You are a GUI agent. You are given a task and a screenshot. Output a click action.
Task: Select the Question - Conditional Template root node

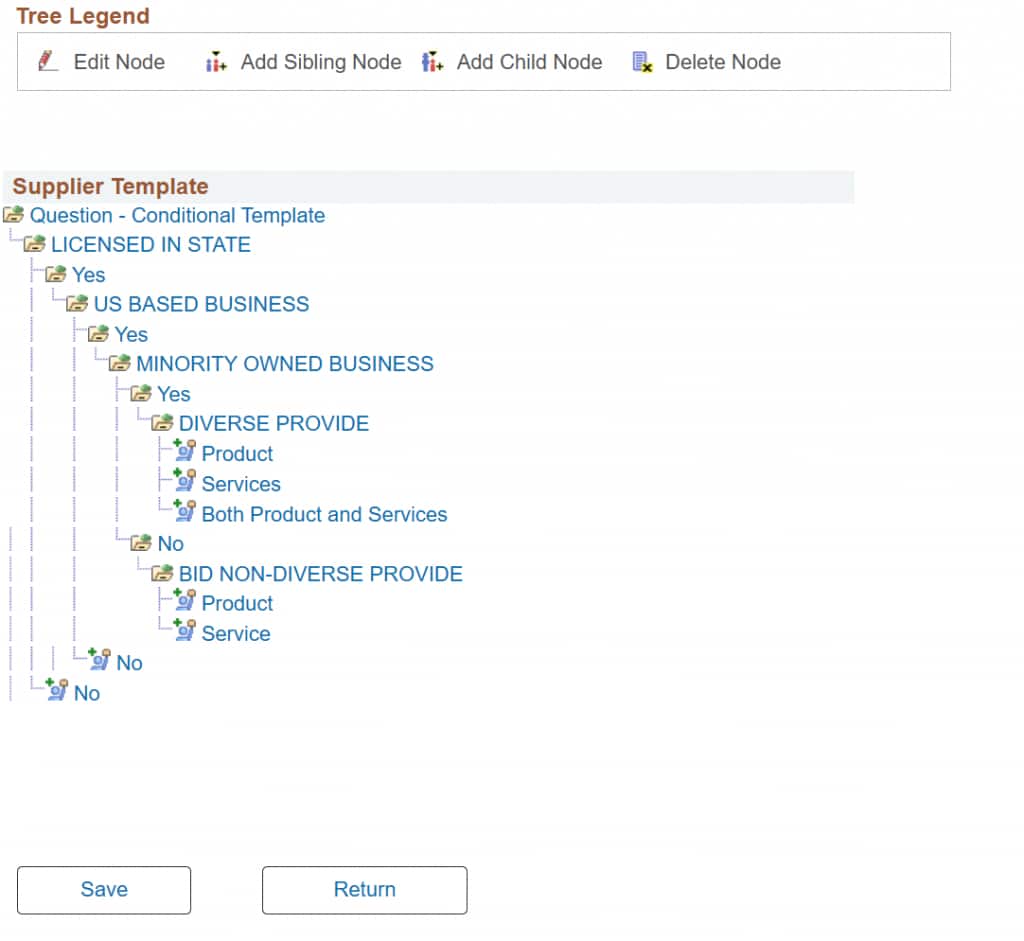pos(177,215)
